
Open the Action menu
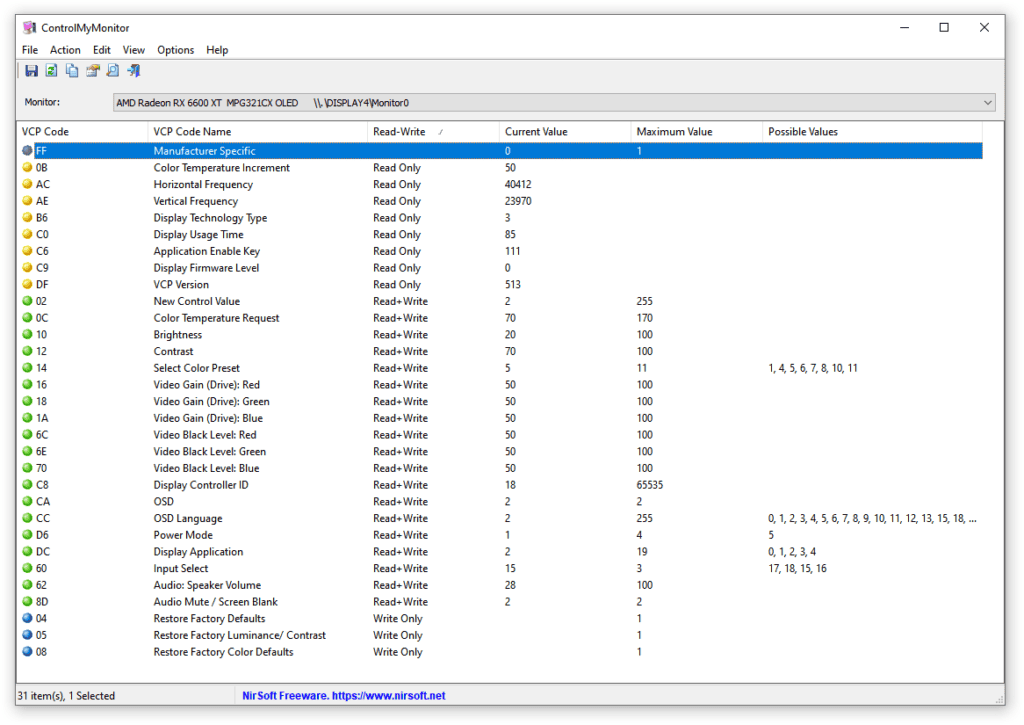pos(65,50)
